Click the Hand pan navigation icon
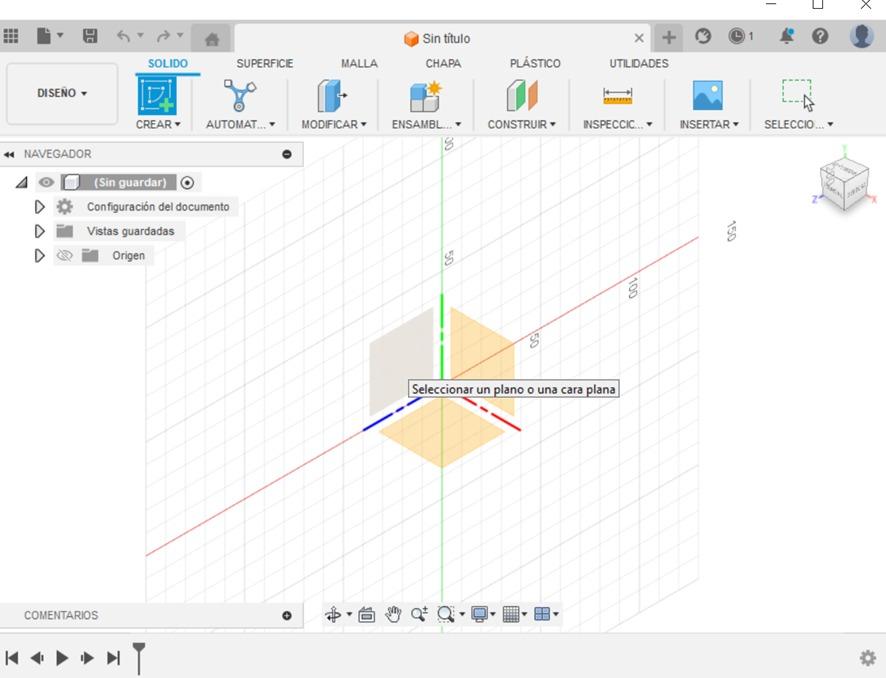Screen dimensions: 886x678 (393, 614)
